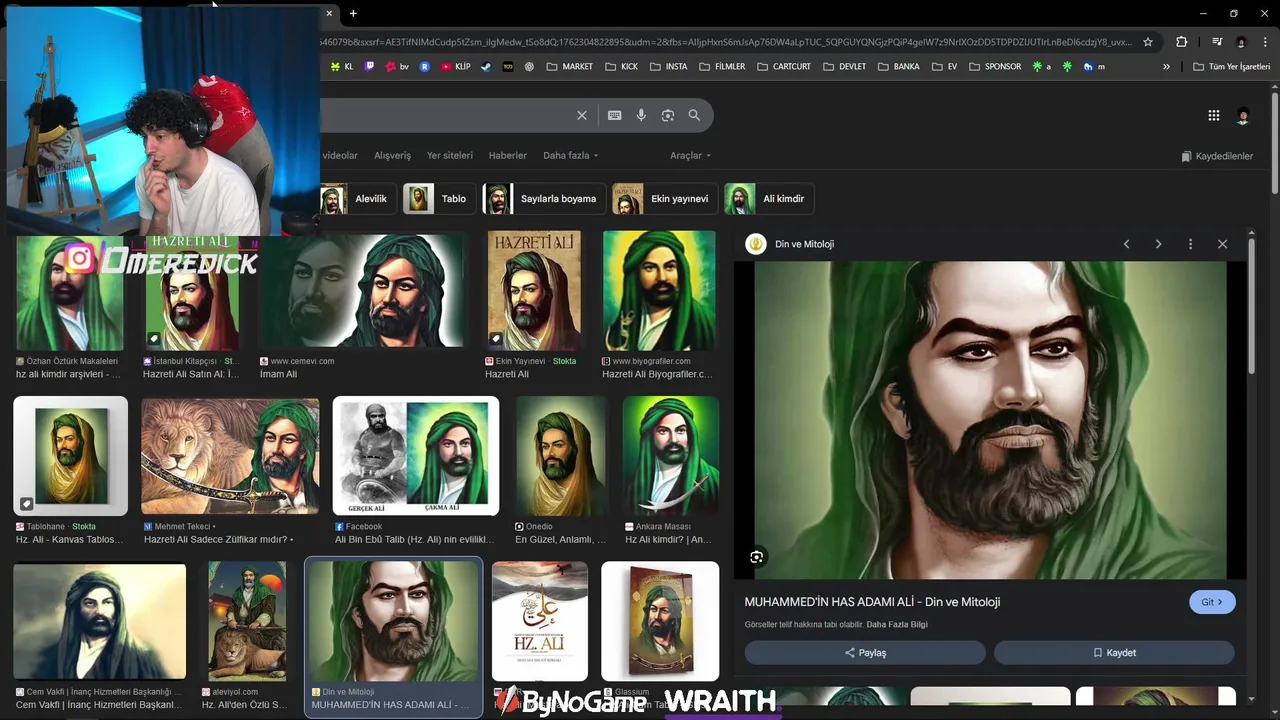Show hidden bookmarks with double chevron
This screenshot has width=1280, height=720.
pos(1166,67)
